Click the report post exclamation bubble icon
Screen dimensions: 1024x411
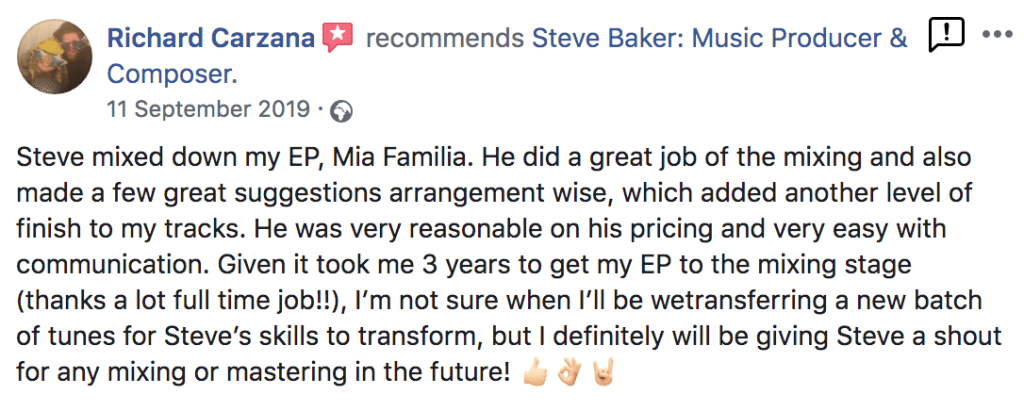(945, 36)
